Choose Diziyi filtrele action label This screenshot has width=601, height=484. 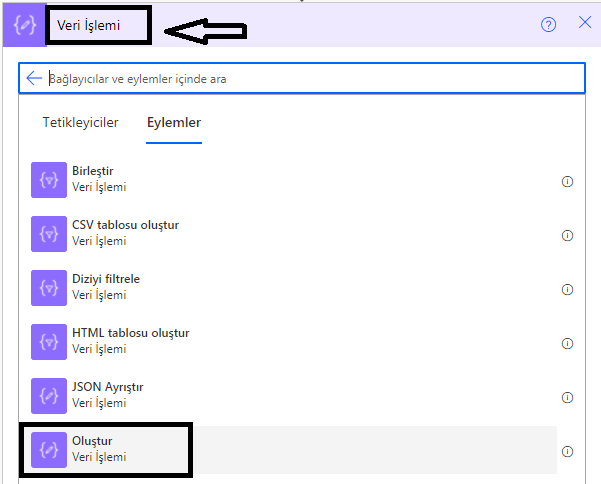[106, 279]
